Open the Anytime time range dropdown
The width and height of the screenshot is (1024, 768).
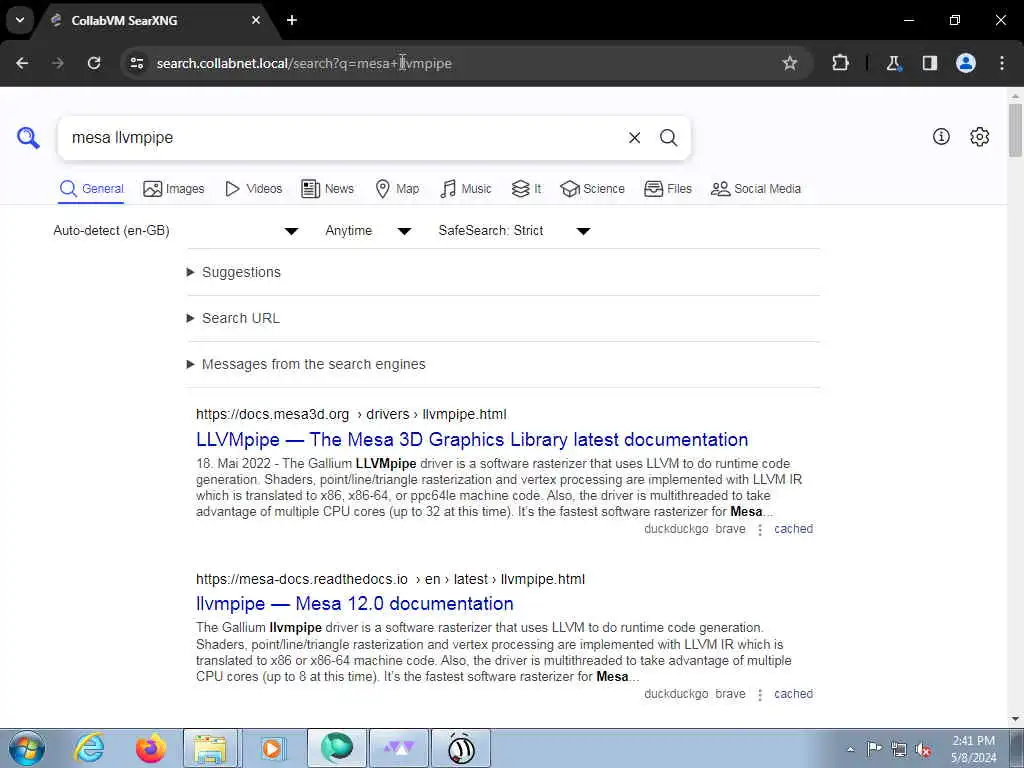[x=368, y=231]
